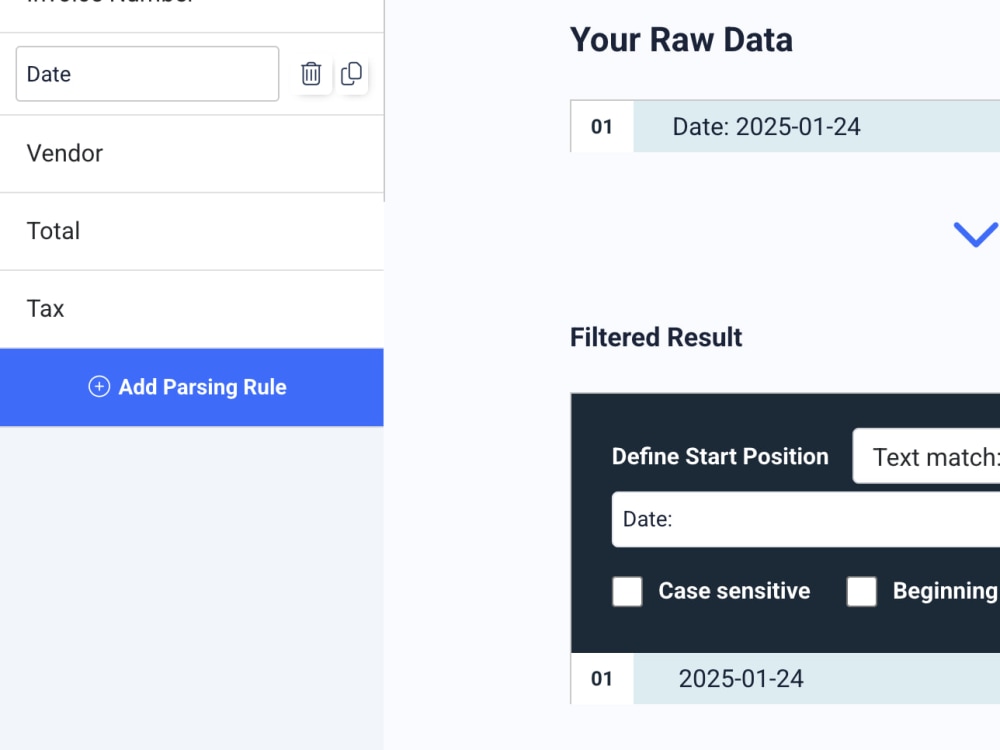The height and width of the screenshot is (750, 1000).
Task: Duplicate the Date parsing rule with copy icon
Action: point(351,74)
